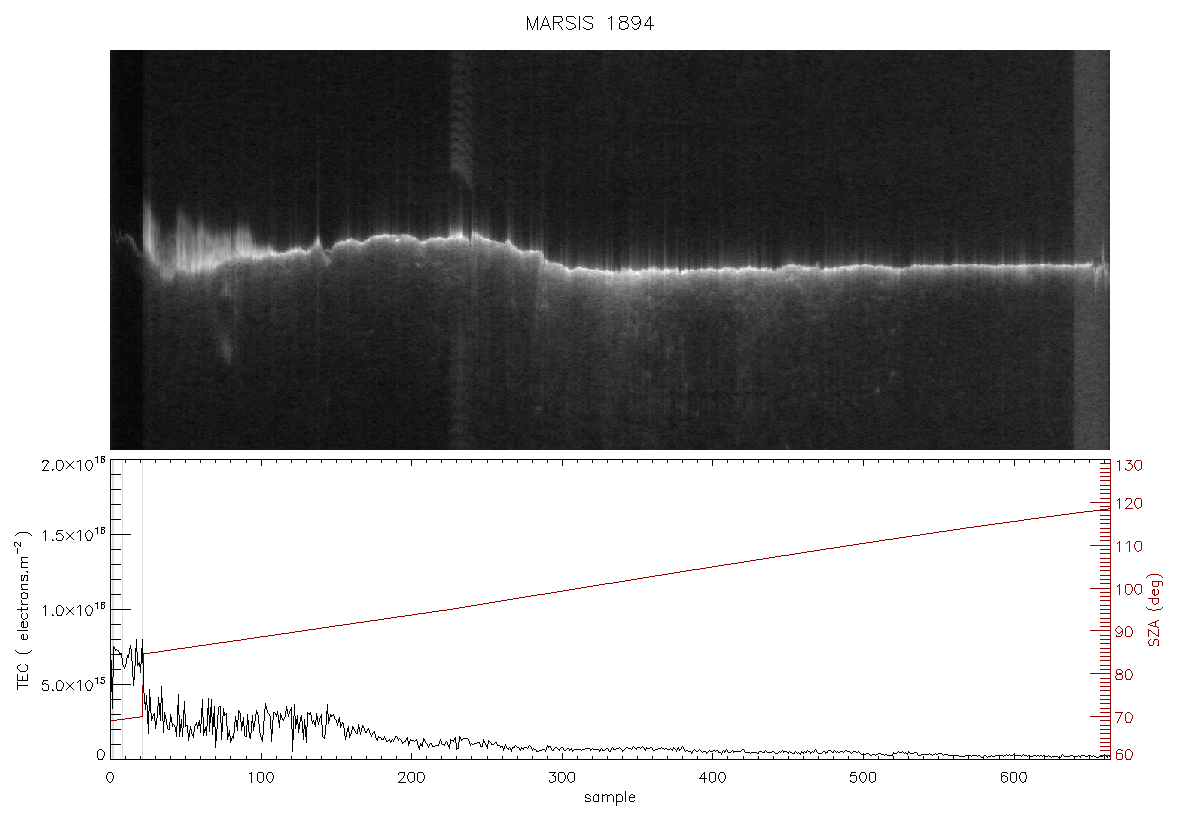
Task: Click the 2.0×10^16 TEC tick label
Action: pyautogui.click(x=73, y=464)
